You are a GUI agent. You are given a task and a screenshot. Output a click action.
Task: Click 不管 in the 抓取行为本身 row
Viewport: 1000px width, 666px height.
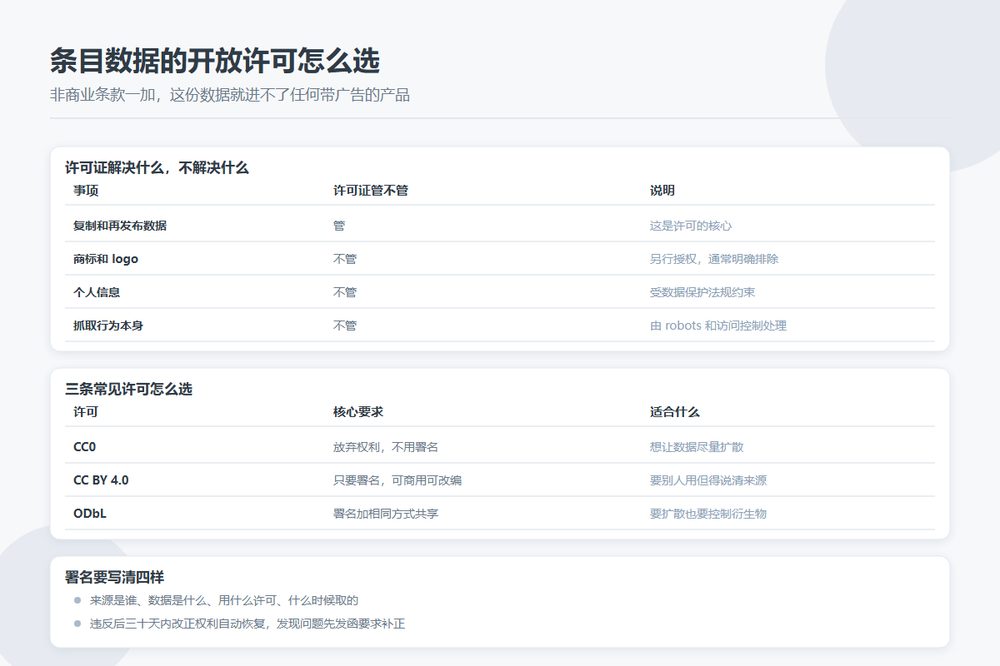point(344,325)
